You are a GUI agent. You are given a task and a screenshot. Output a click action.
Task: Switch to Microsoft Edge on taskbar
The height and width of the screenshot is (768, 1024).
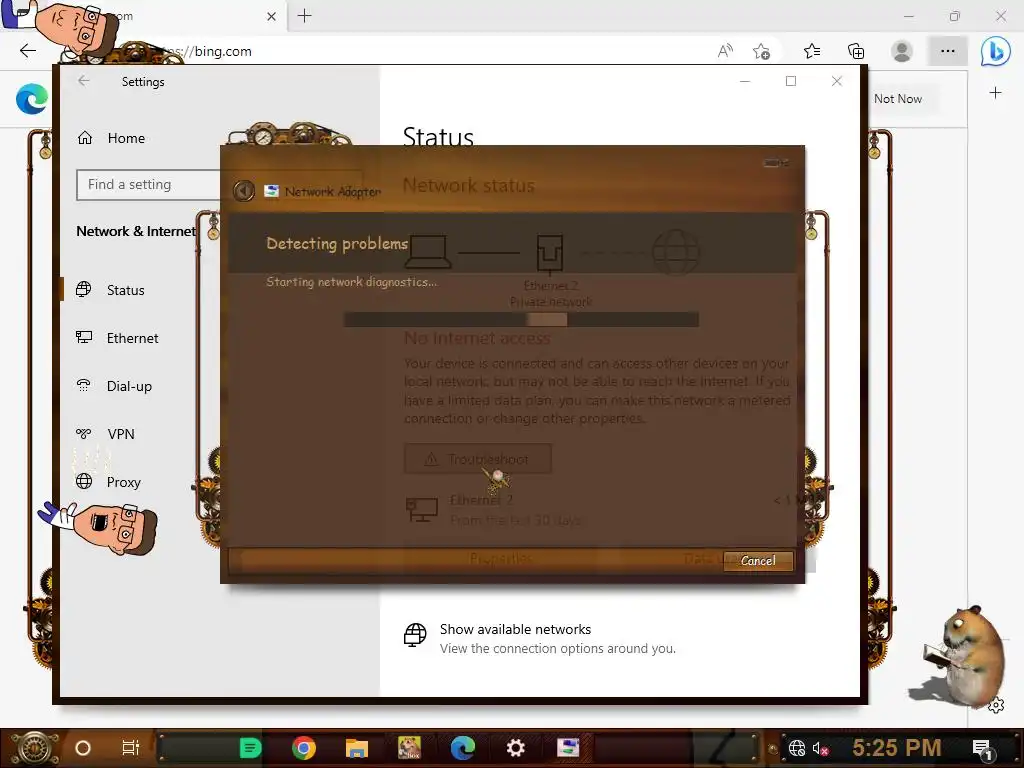463,748
